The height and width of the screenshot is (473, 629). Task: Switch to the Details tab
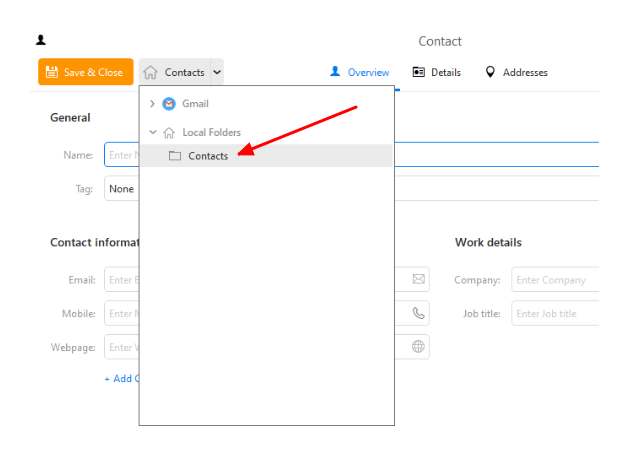pos(437,72)
